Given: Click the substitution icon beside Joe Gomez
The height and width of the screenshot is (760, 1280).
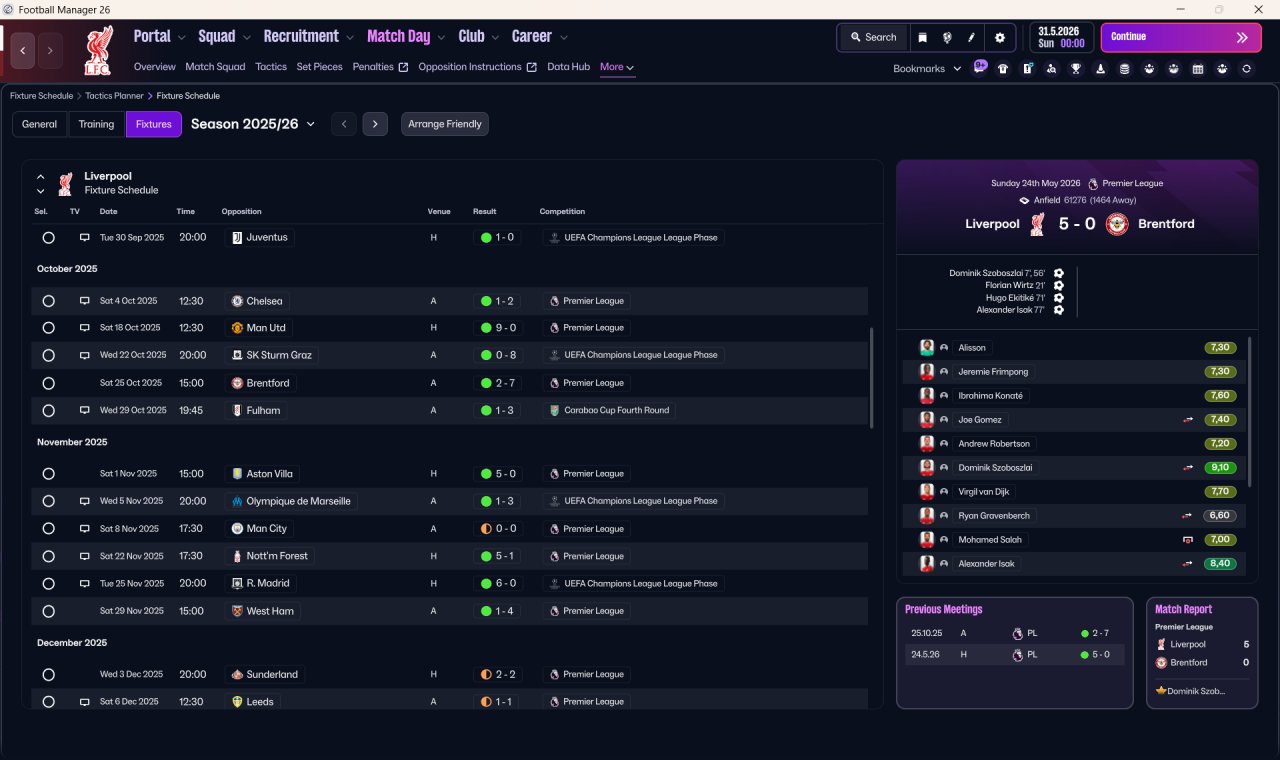Looking at the screenshot, I should coord(1187,420).
